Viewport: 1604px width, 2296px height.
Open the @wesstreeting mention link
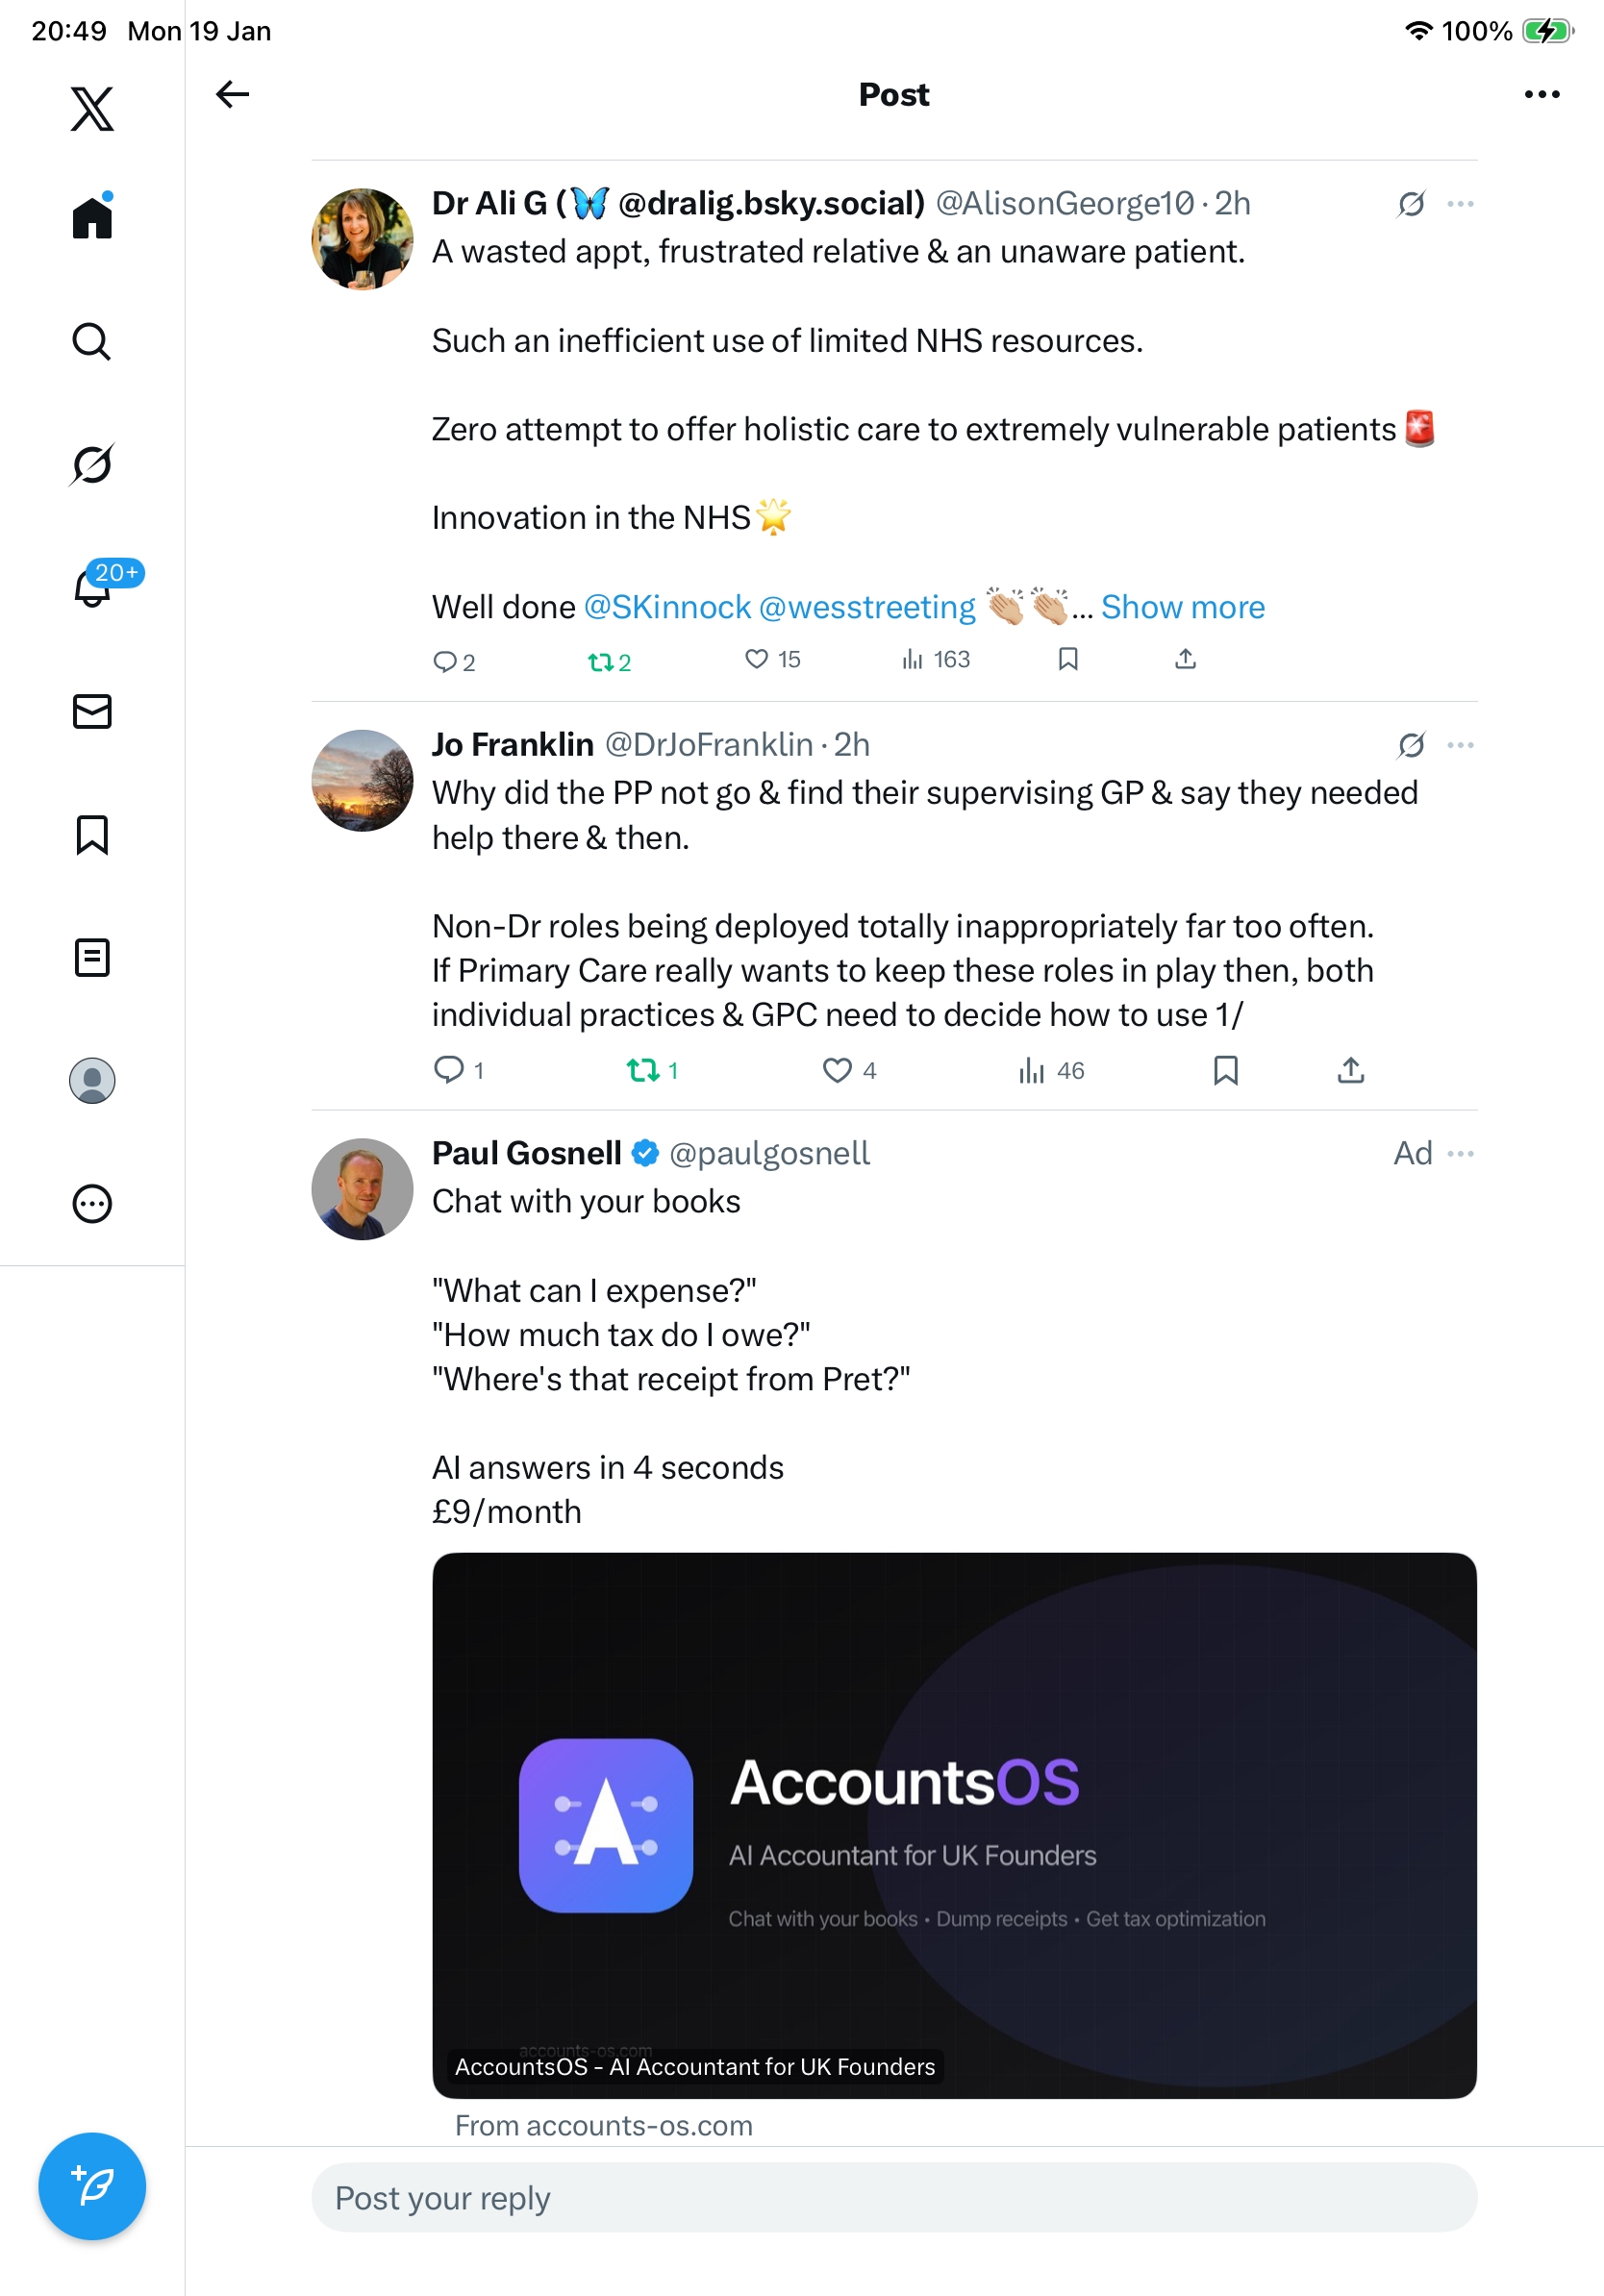point(867,607)
